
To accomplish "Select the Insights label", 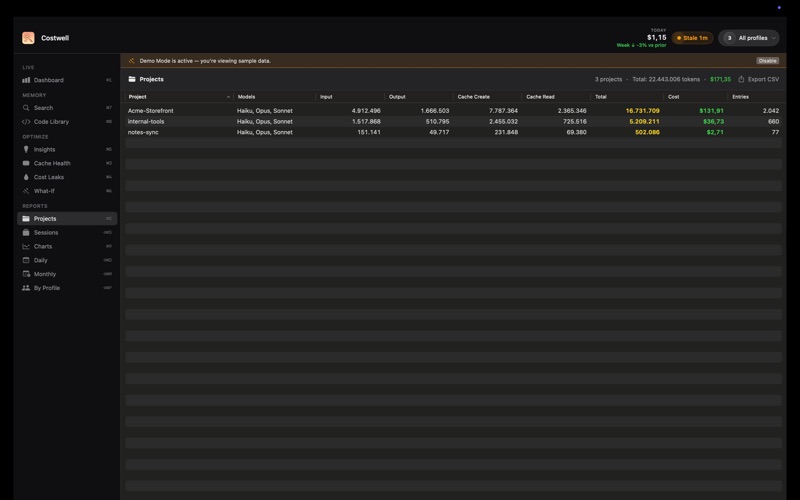I will 44,149.
